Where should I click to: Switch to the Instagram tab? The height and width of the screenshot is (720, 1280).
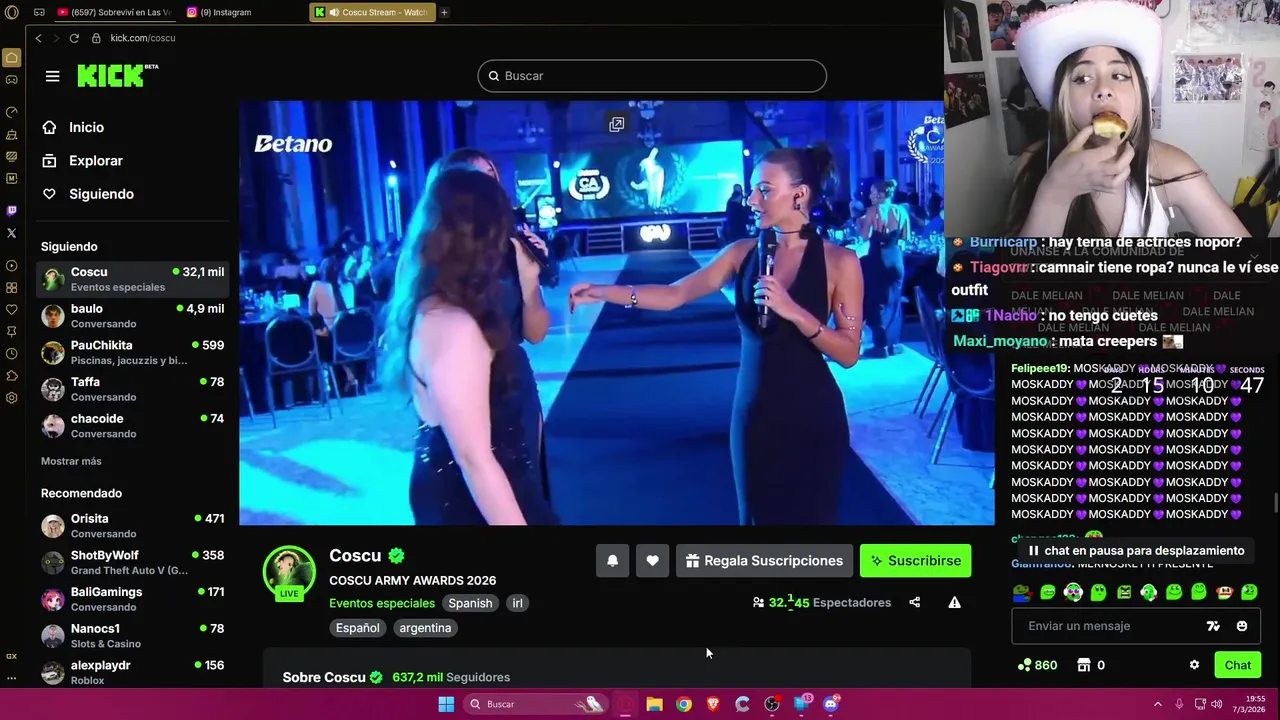[x=220, y=12]
